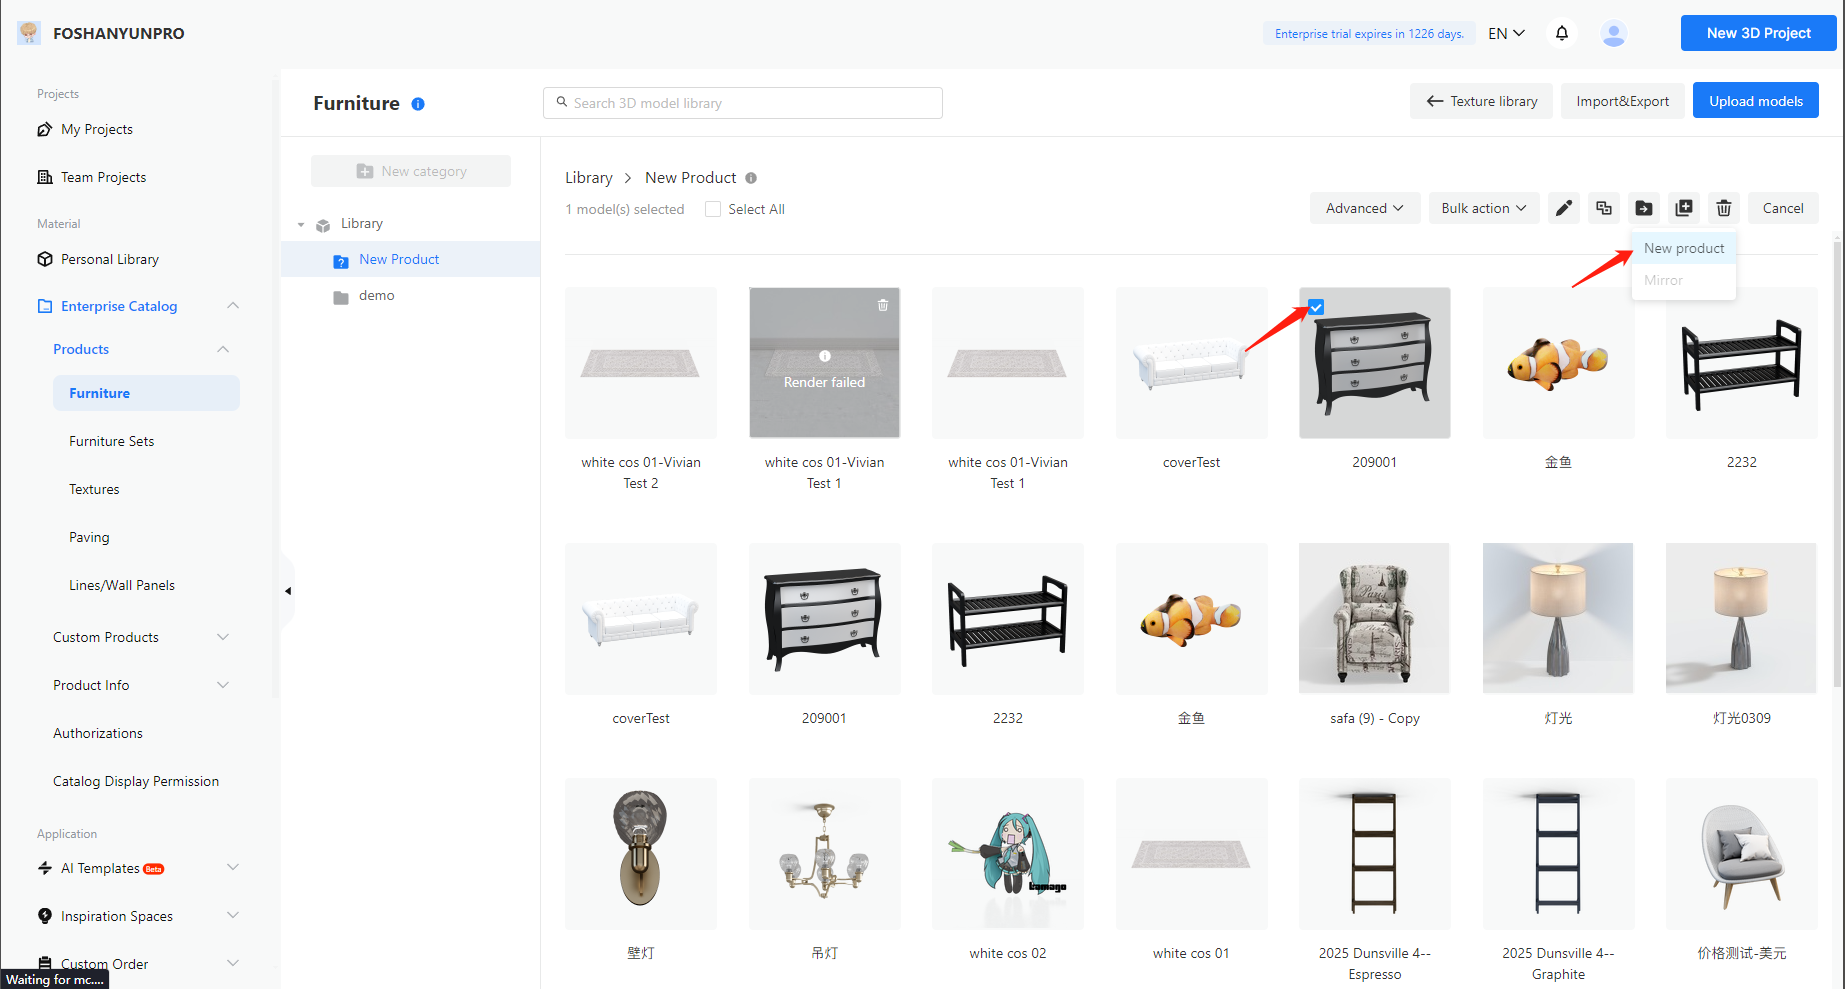This screenshot has width=1845, height=989.
Task: Expand the Custom Products chevron
Action: [223, 637]
